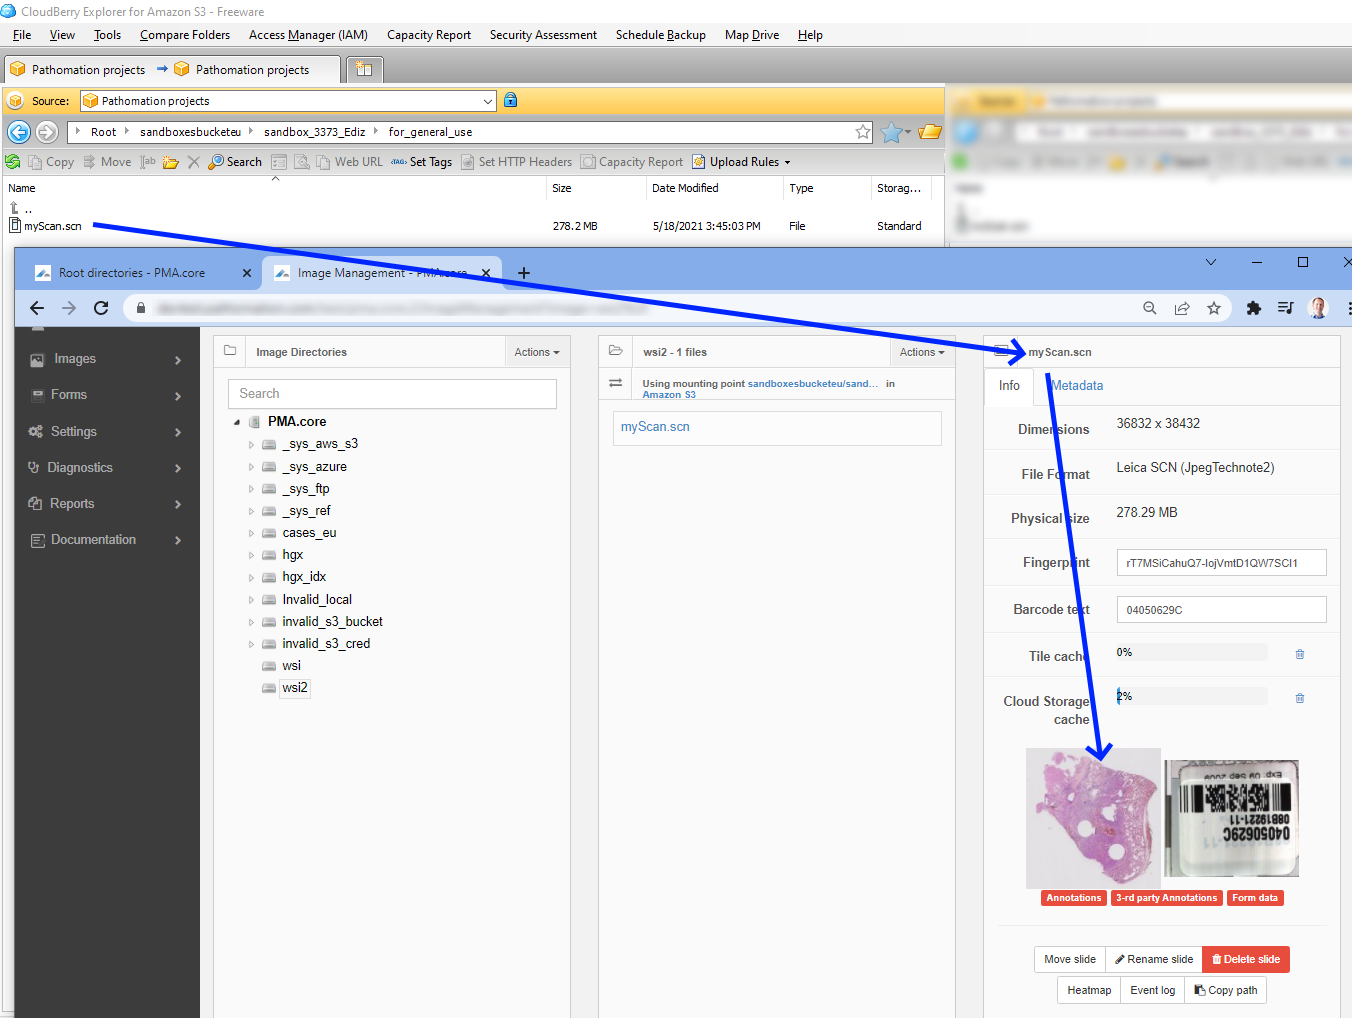Click the browser reload button
The width and height of the screenshot is (1352, 1018).
tap(101, 308)
